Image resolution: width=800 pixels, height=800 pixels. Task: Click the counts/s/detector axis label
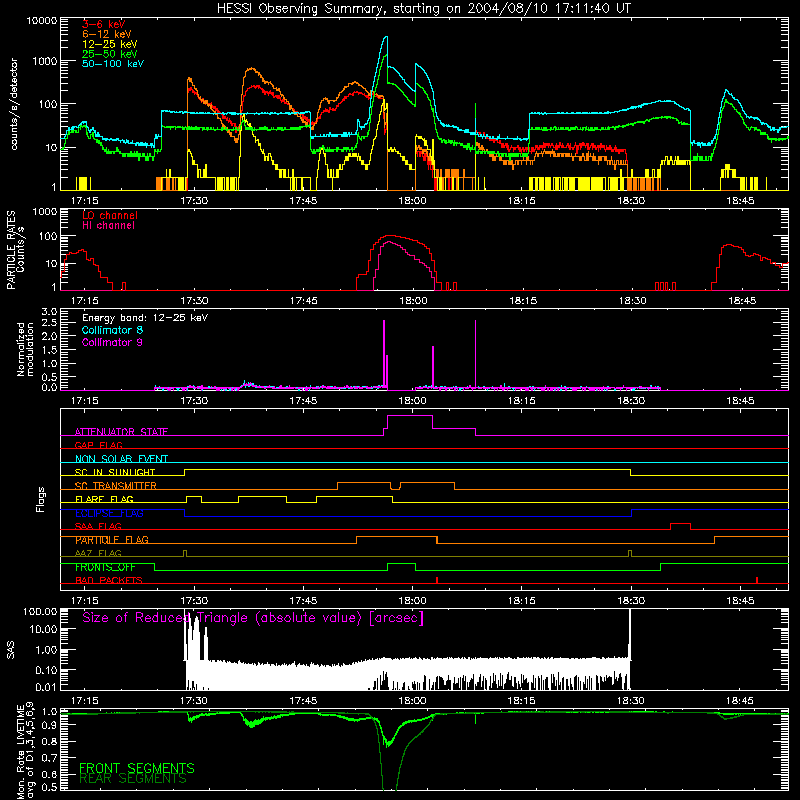[x=14, y=104]
